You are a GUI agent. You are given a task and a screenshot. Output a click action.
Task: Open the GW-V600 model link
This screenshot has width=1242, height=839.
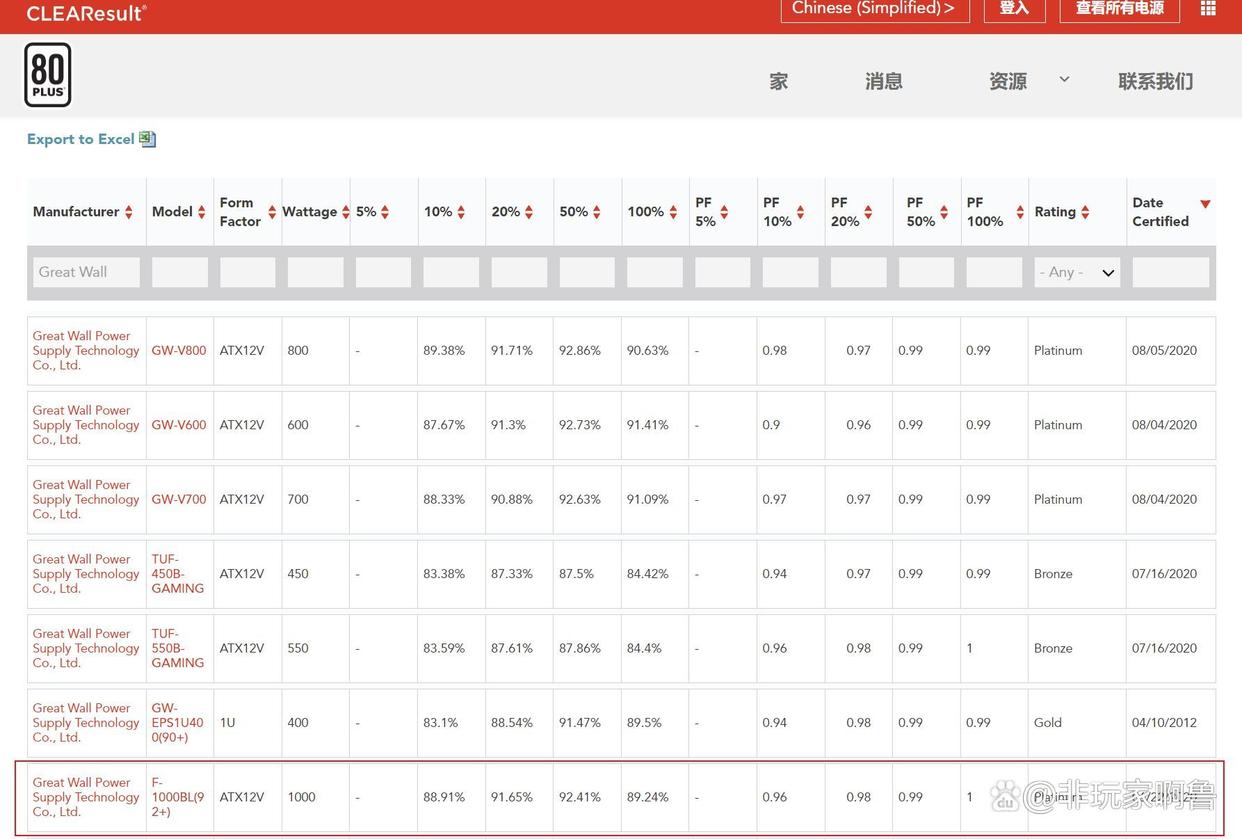pyautogui.click(x=179, y=425)
